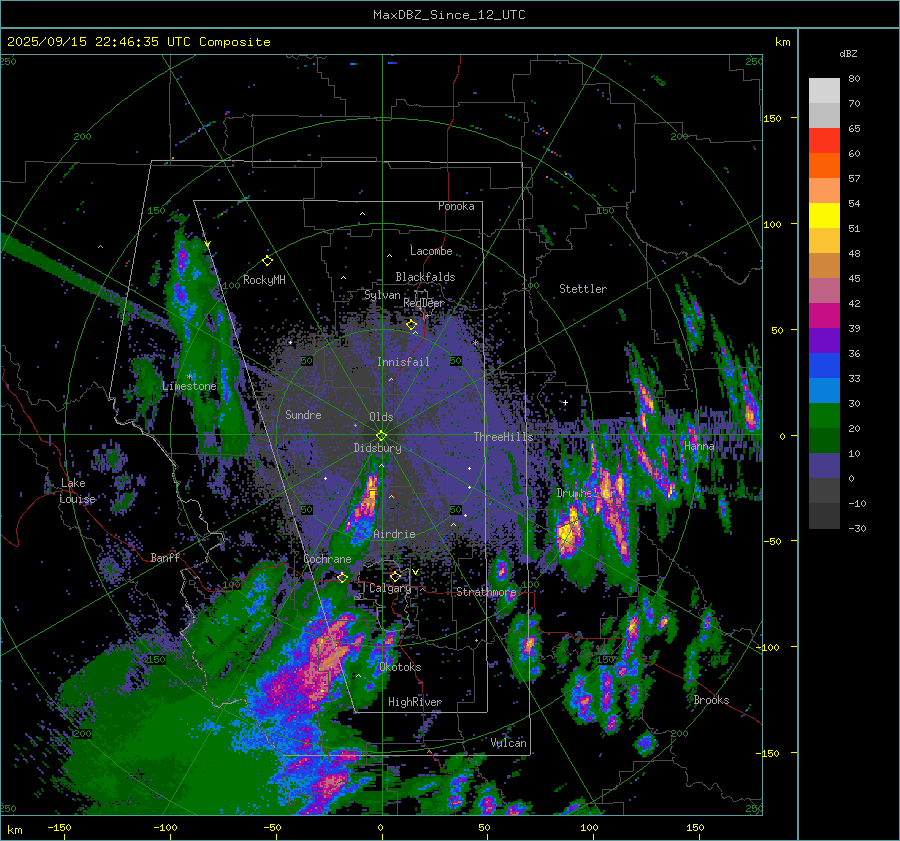Click the Olds label
Screen dimensions: 900x841
[x=381, y=417]
